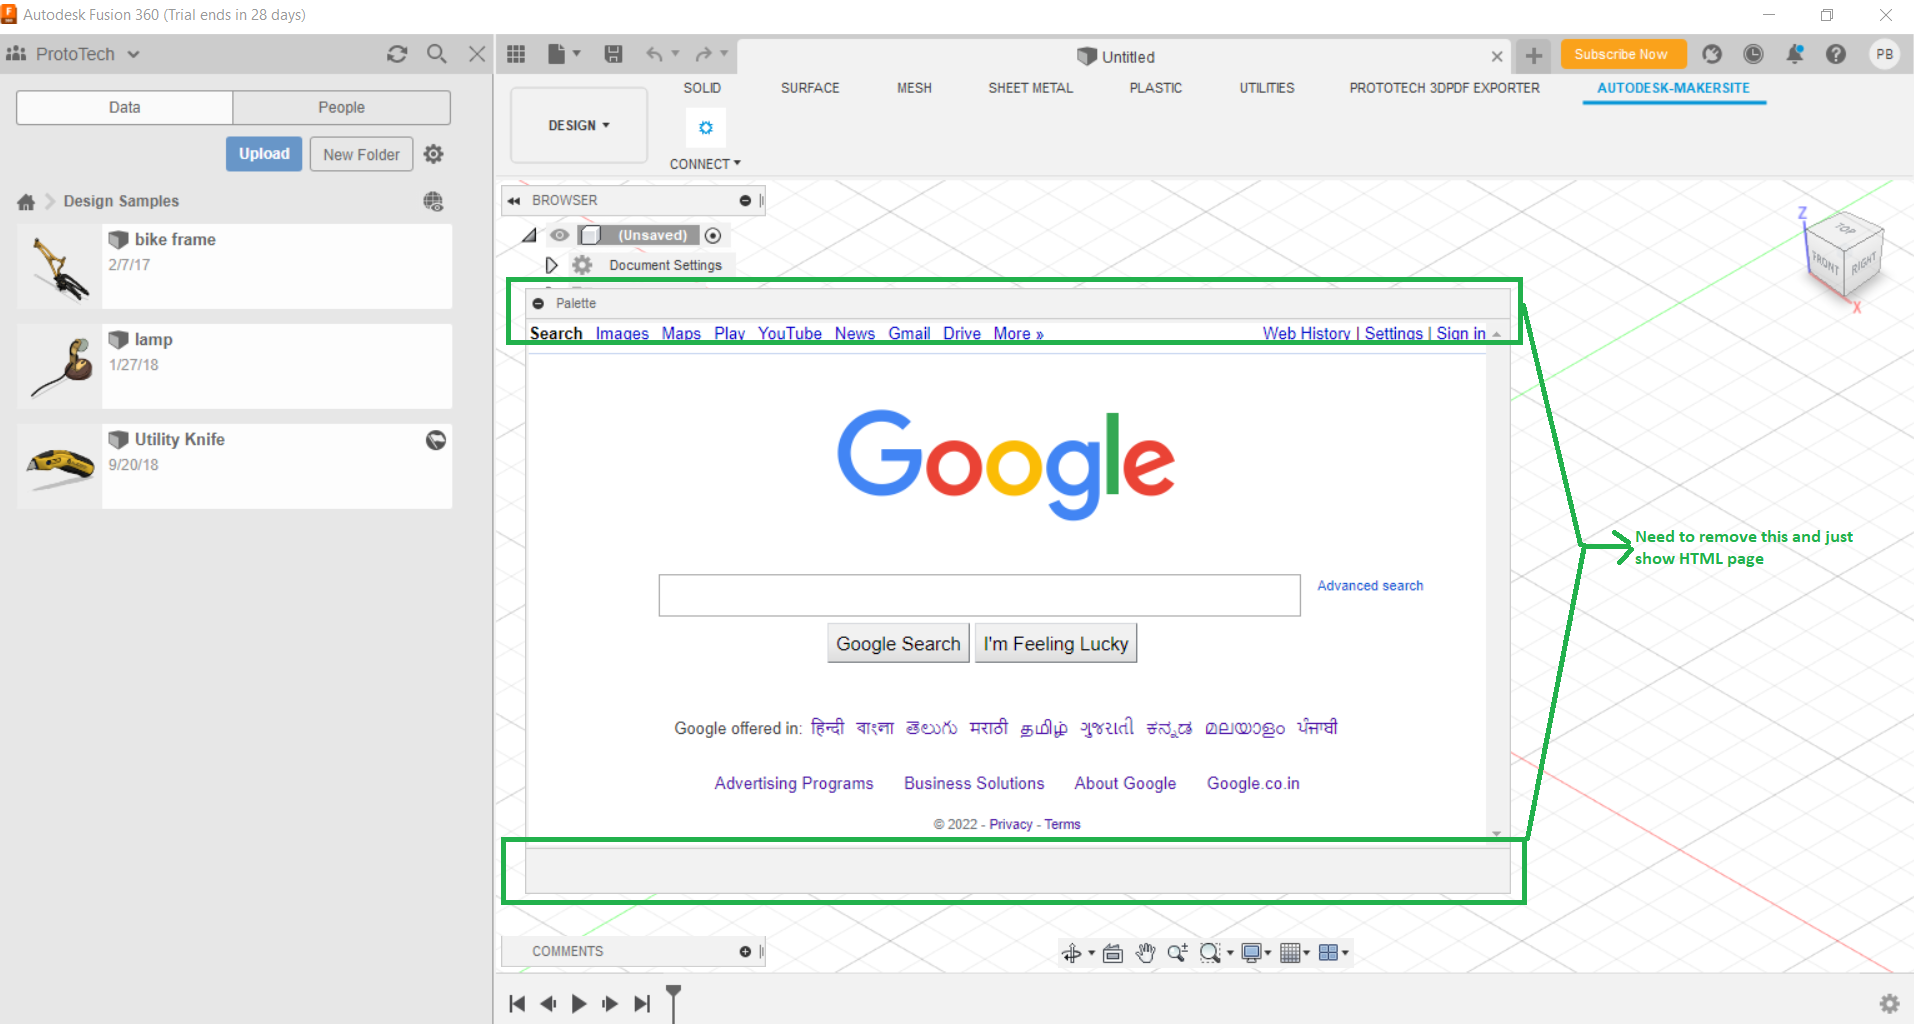Image resolution: width=1914 pixels, height=1024 pixels.
Task: Click the Google search input field
Action: [979, 595]
